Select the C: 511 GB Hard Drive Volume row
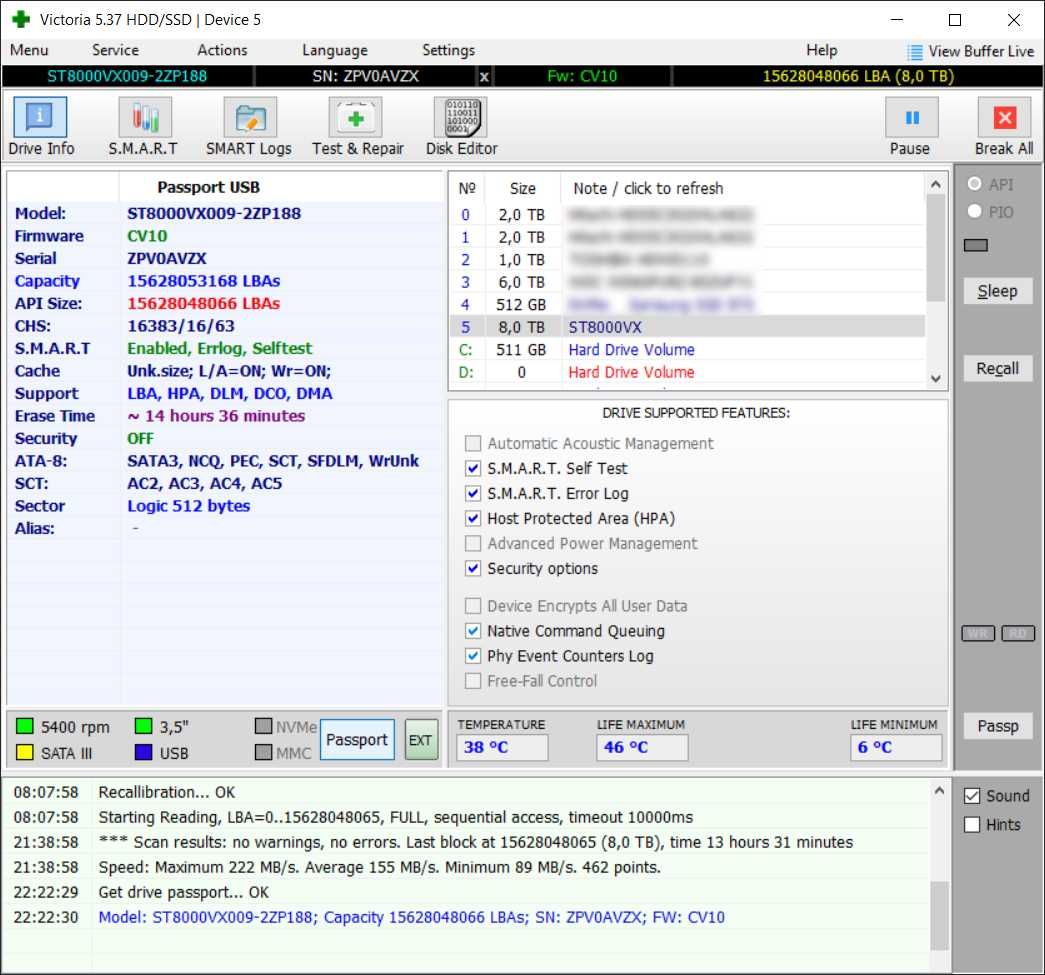The height and width of the screenshot is (975, 1045). 687,350
